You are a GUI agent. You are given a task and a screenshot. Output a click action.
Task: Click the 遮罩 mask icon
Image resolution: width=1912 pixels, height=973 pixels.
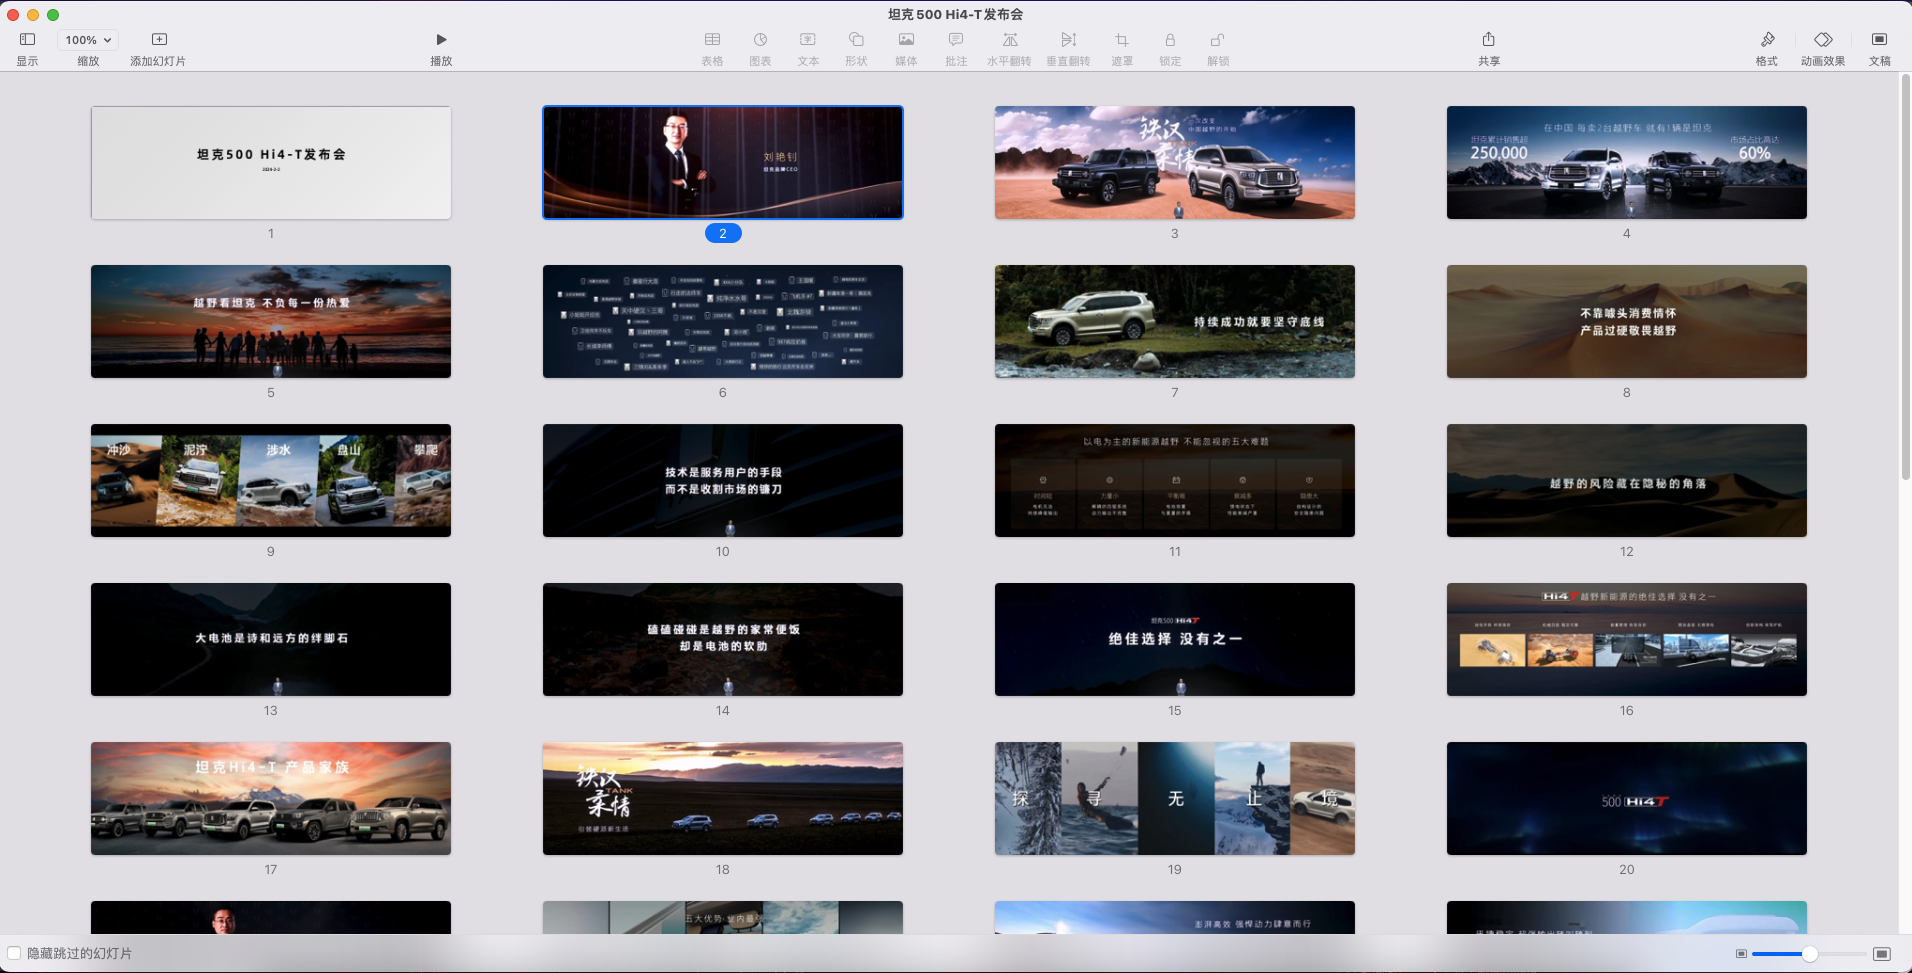(1122, 40)
